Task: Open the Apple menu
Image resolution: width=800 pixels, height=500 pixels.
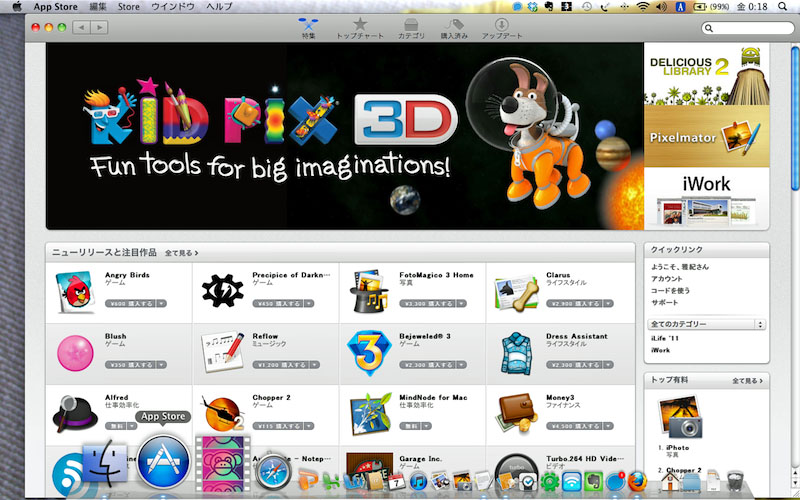Action: coord(17,7)
